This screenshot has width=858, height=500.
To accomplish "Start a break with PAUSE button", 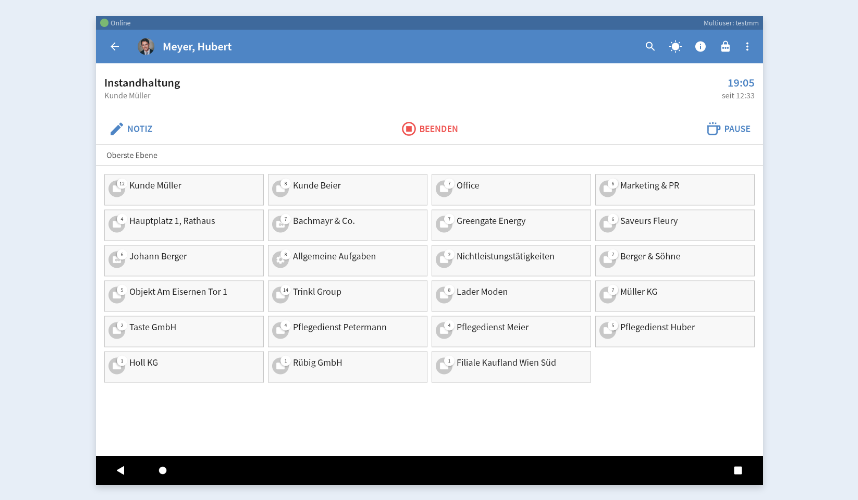I will coord(728,129).
